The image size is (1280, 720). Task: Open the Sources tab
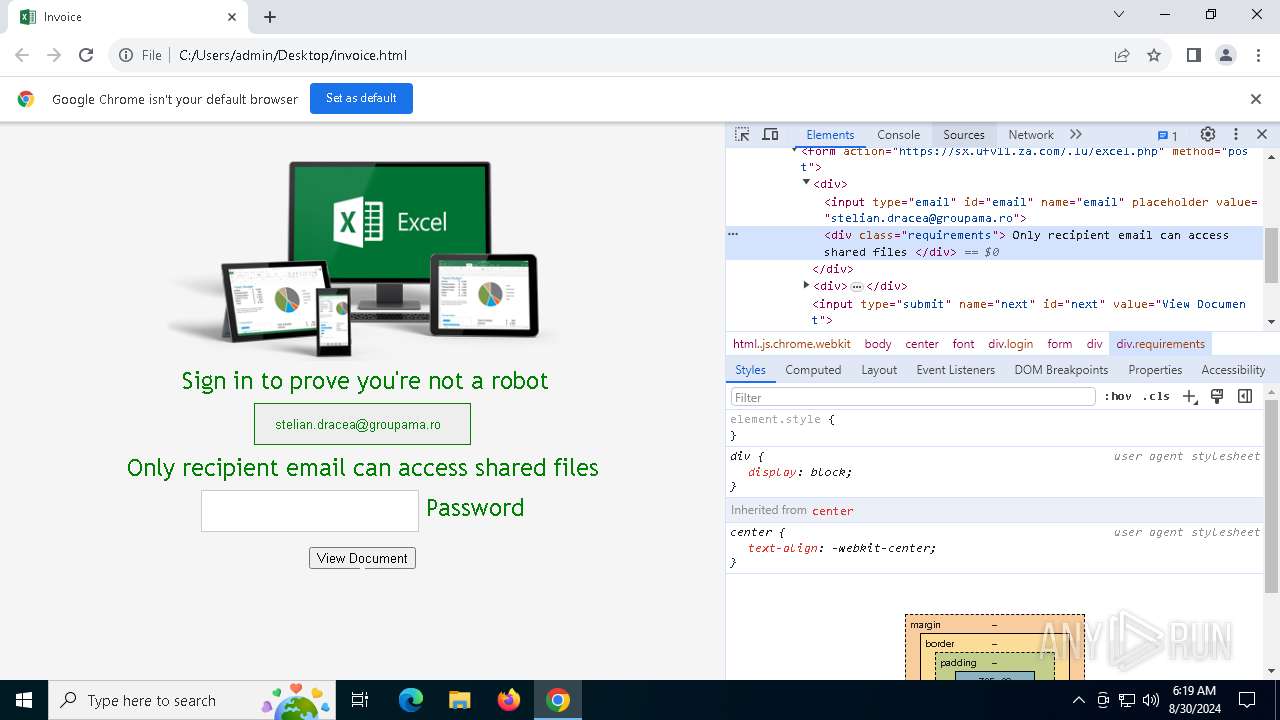(964, 135)
